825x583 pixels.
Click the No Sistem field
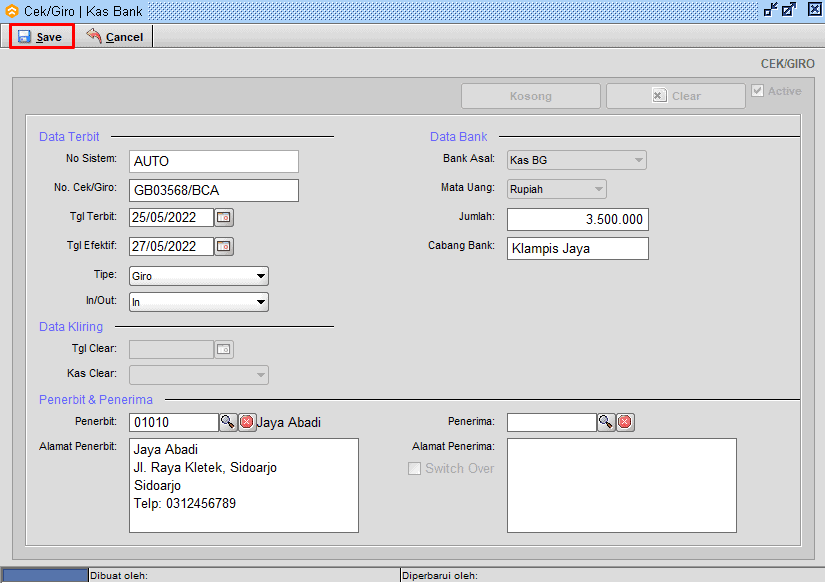tap(214, 161)
